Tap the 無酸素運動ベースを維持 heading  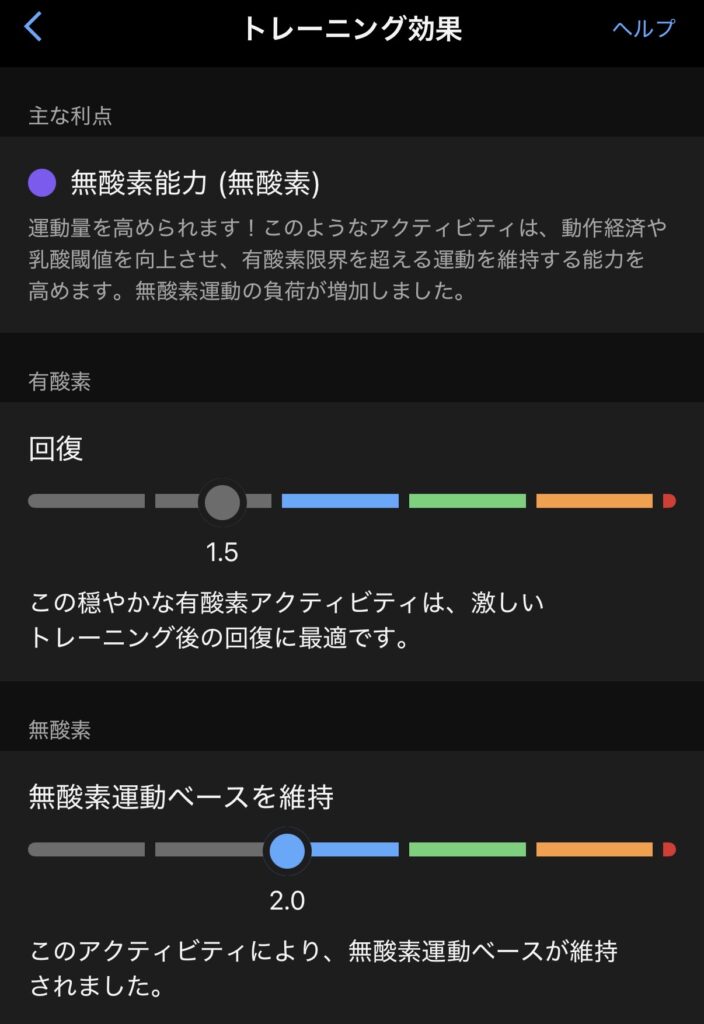181,797
